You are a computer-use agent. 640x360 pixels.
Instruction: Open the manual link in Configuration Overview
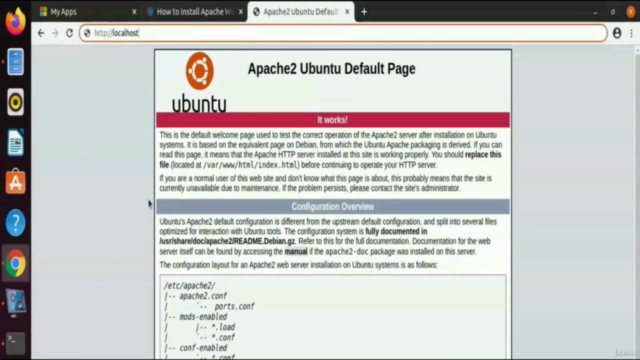[x=296, y=251]
